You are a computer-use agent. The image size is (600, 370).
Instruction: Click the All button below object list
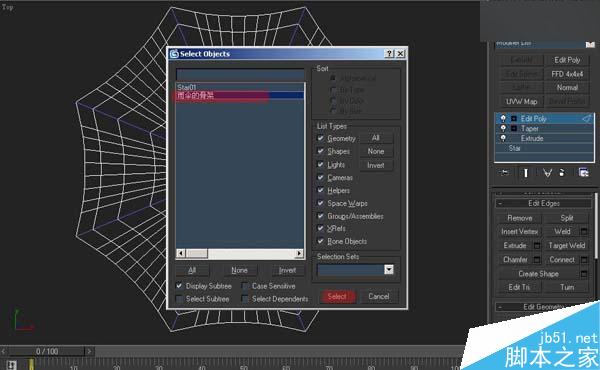(x=192, y=270)
